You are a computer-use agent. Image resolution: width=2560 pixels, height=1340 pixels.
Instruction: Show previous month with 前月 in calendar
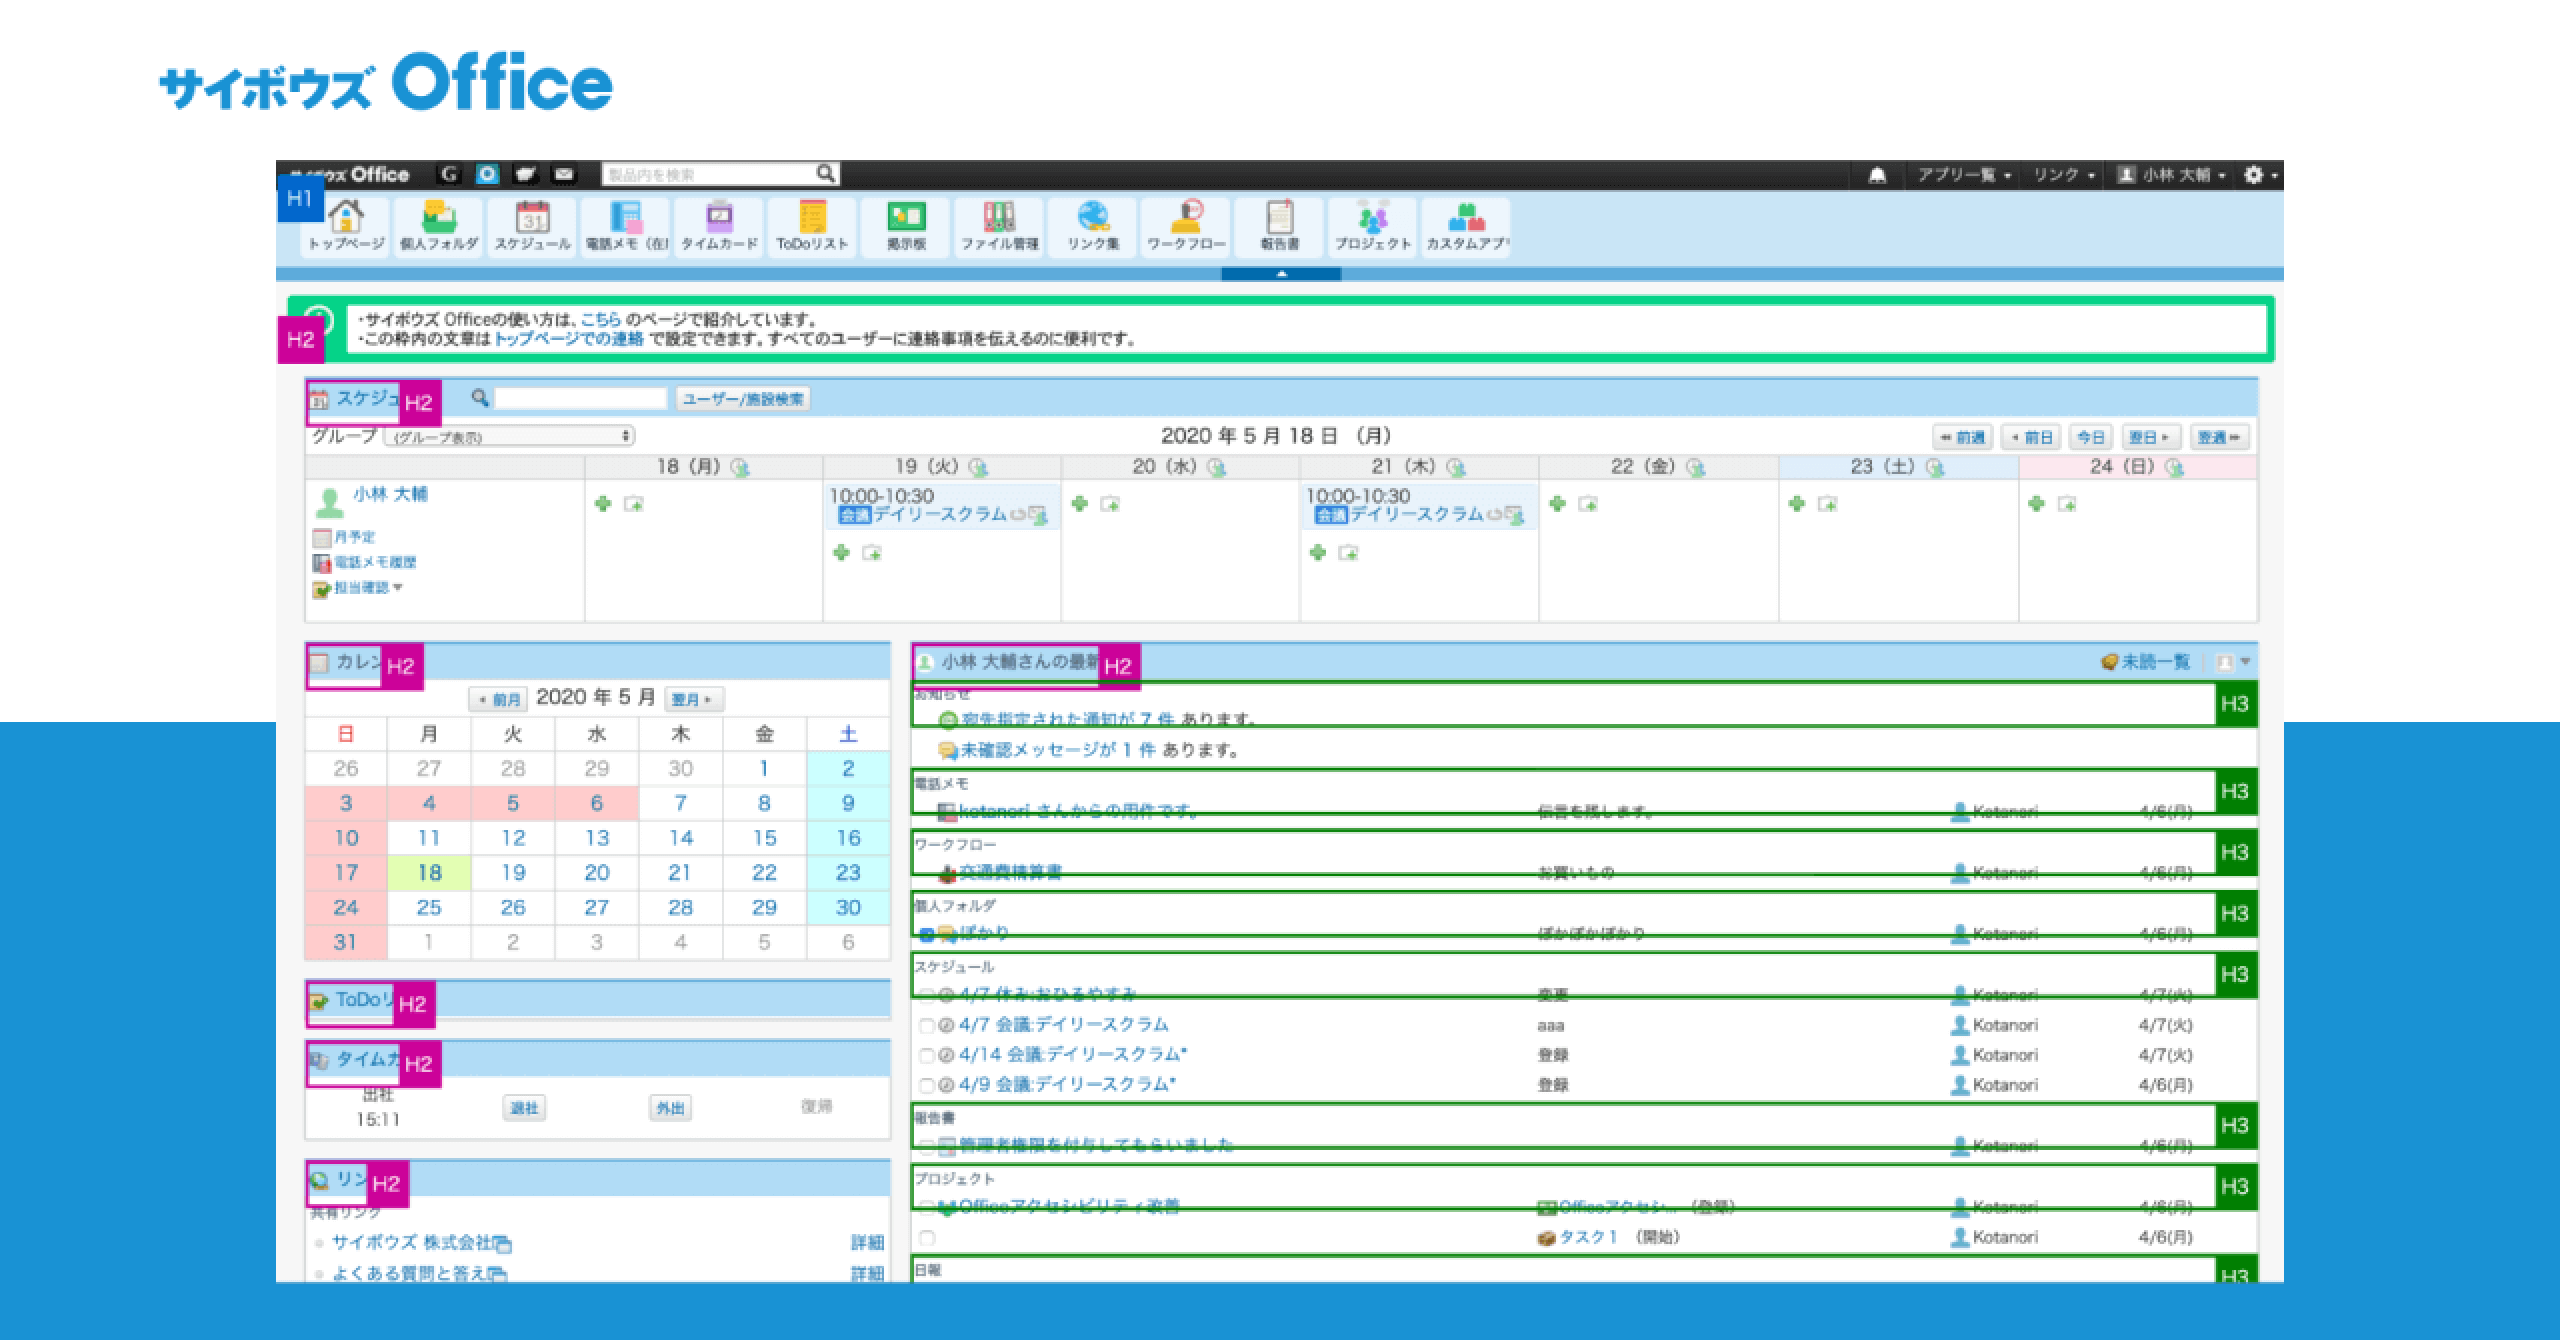click(x=499, y=699)
